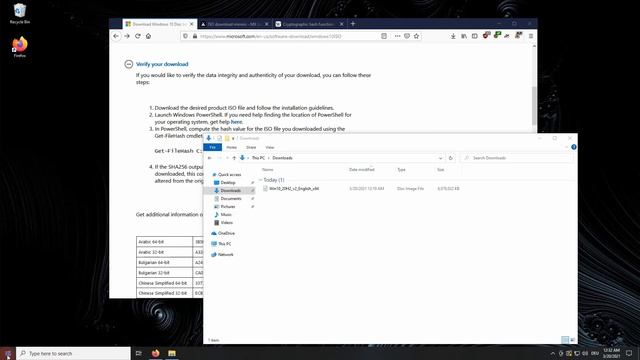Go back in Firefox browser
The width and height of the screenshot is (640, 360).
(116, 36)
